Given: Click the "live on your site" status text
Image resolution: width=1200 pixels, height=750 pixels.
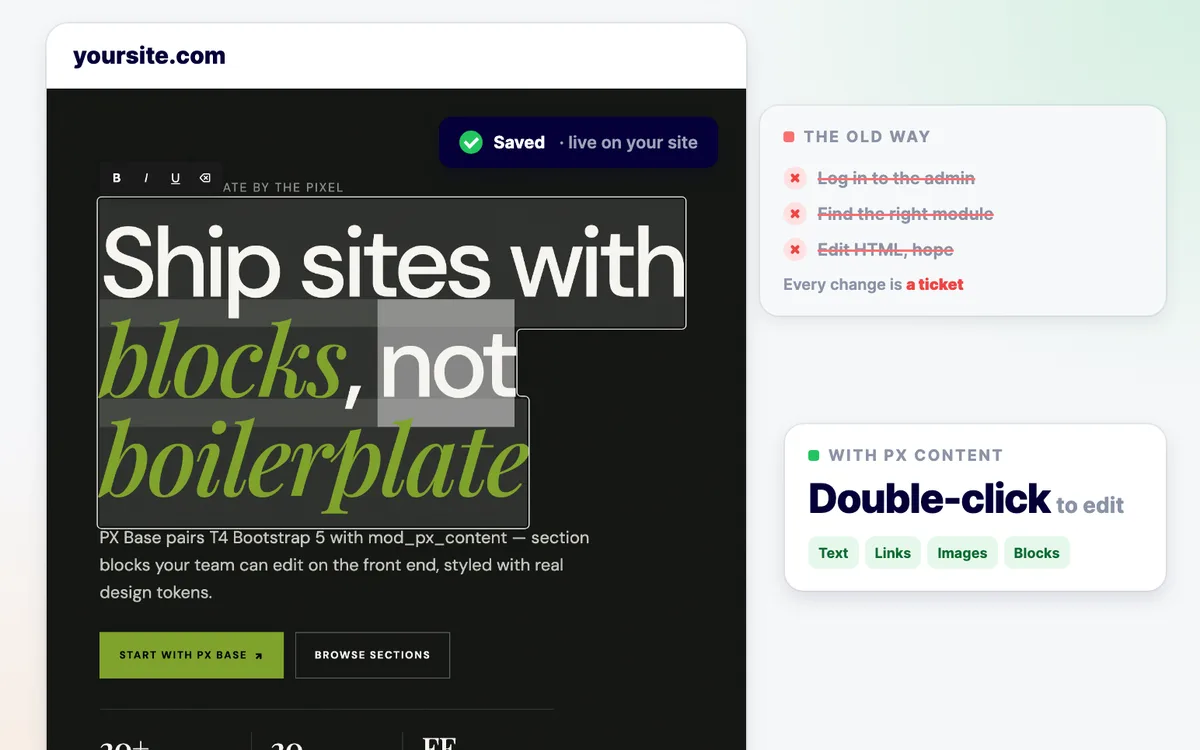Looking at the screenshot, I should click(x=633, y=142).
